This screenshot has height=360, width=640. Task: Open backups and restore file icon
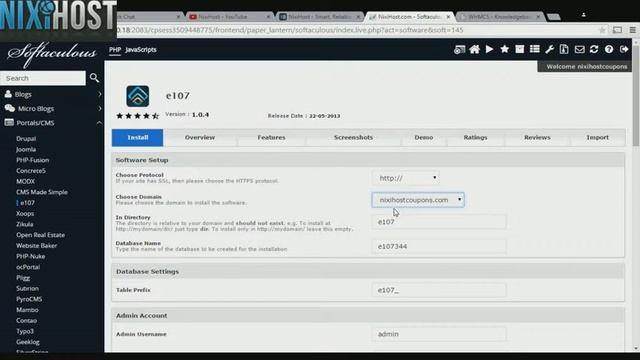564,49
